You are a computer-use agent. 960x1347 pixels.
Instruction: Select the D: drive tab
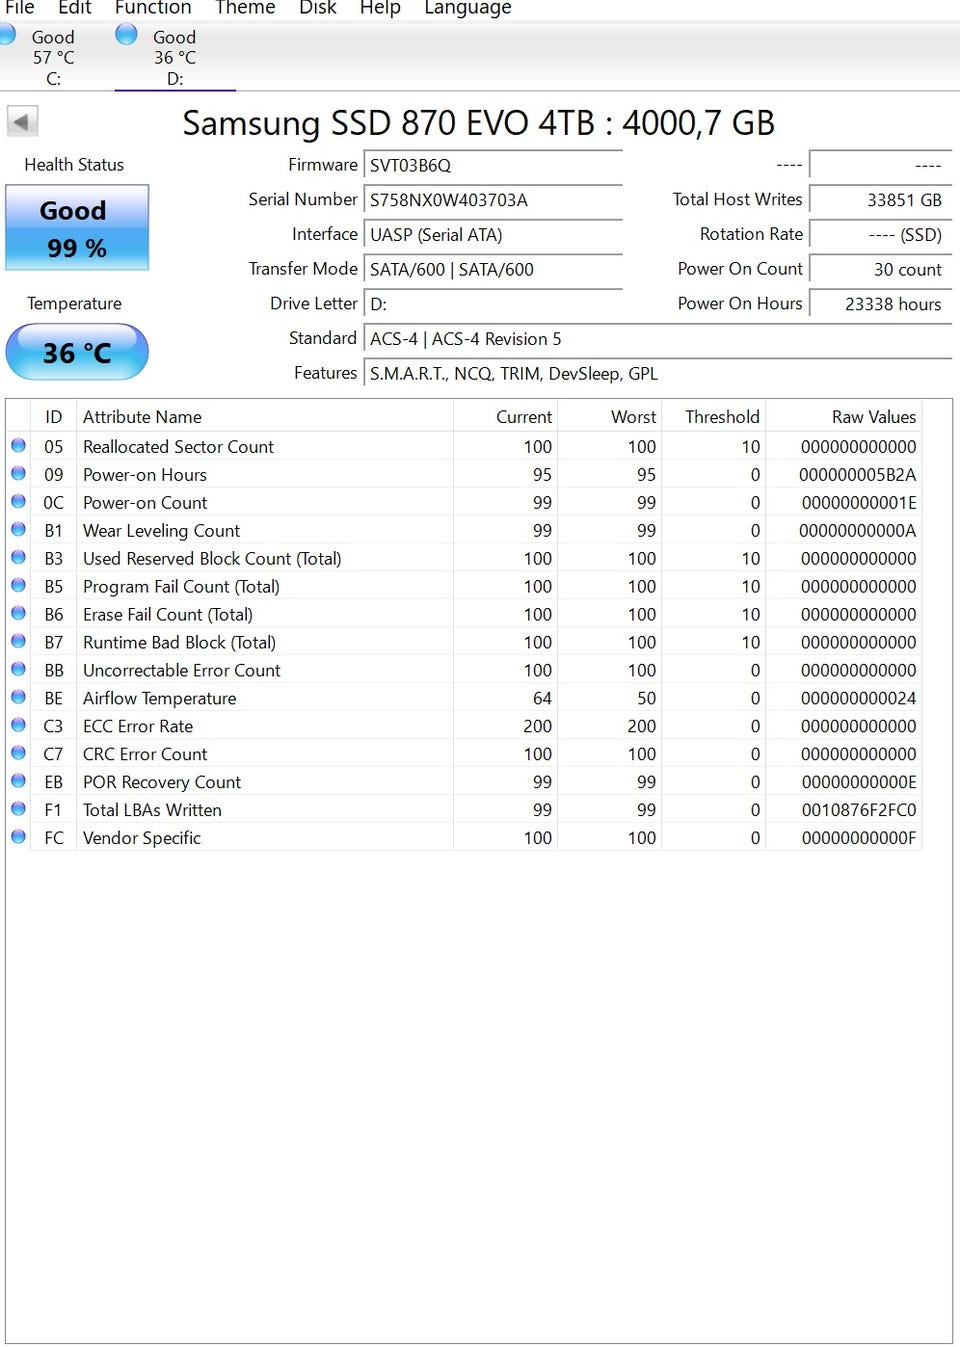(x=175, y=58)
